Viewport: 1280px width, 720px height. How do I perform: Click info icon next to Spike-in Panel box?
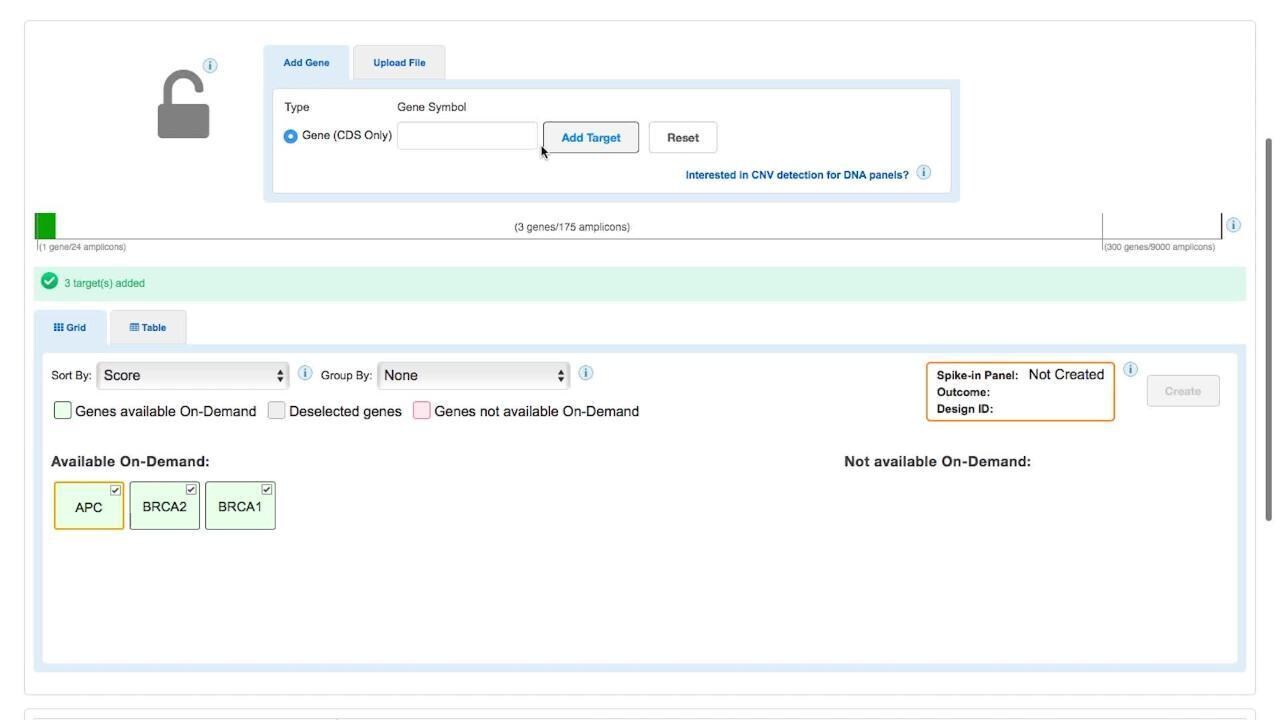[x=1130, y=369]
